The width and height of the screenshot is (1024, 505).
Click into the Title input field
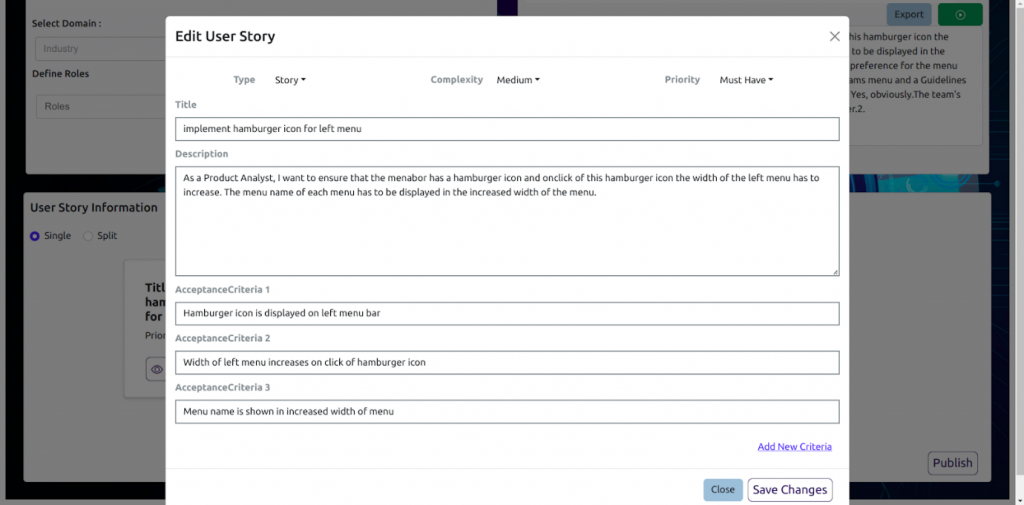click(507, 129)
